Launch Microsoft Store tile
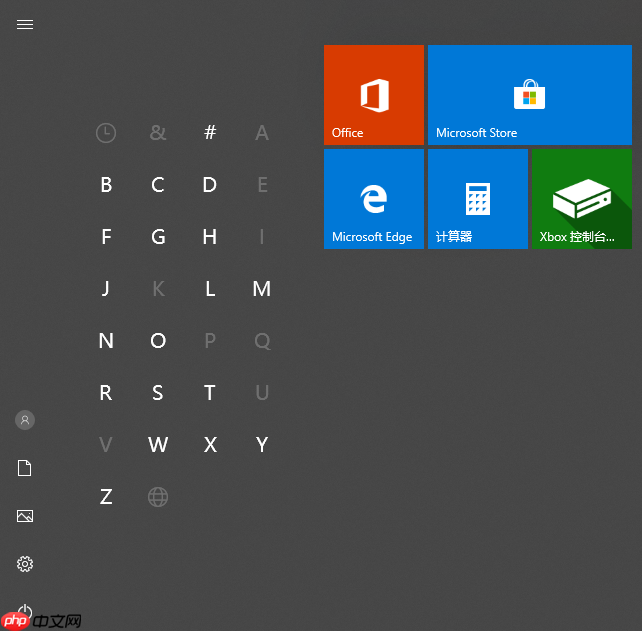642x631 pixels. click(530, 95)
